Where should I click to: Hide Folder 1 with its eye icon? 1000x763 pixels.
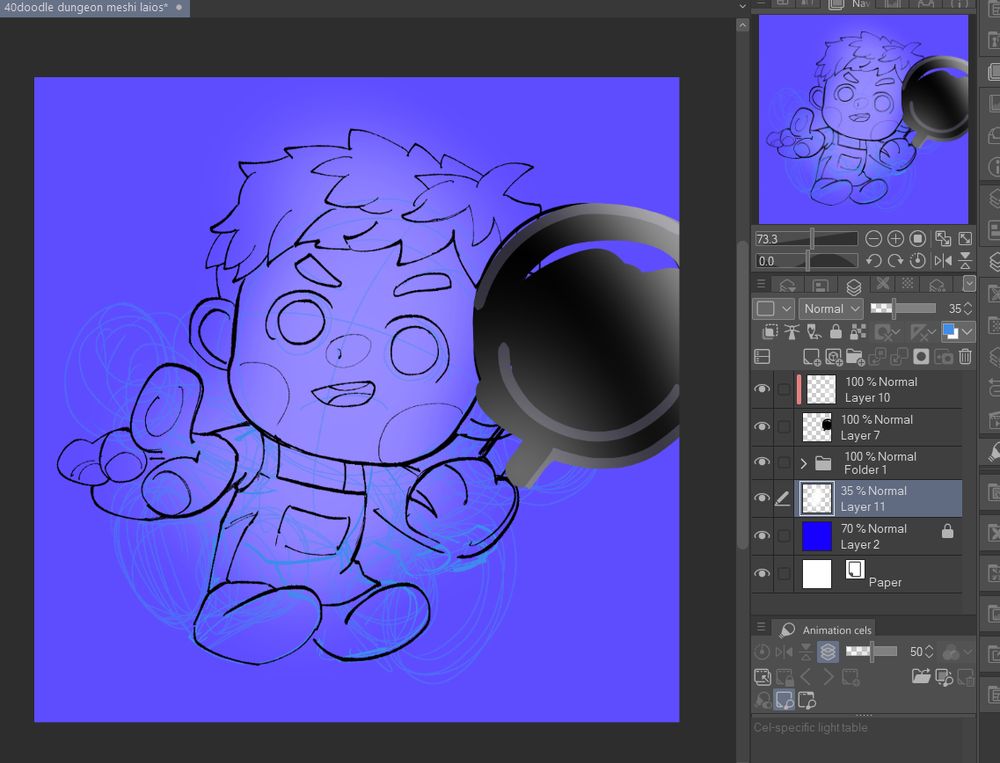pyautogui.click(x=761, y=462)
